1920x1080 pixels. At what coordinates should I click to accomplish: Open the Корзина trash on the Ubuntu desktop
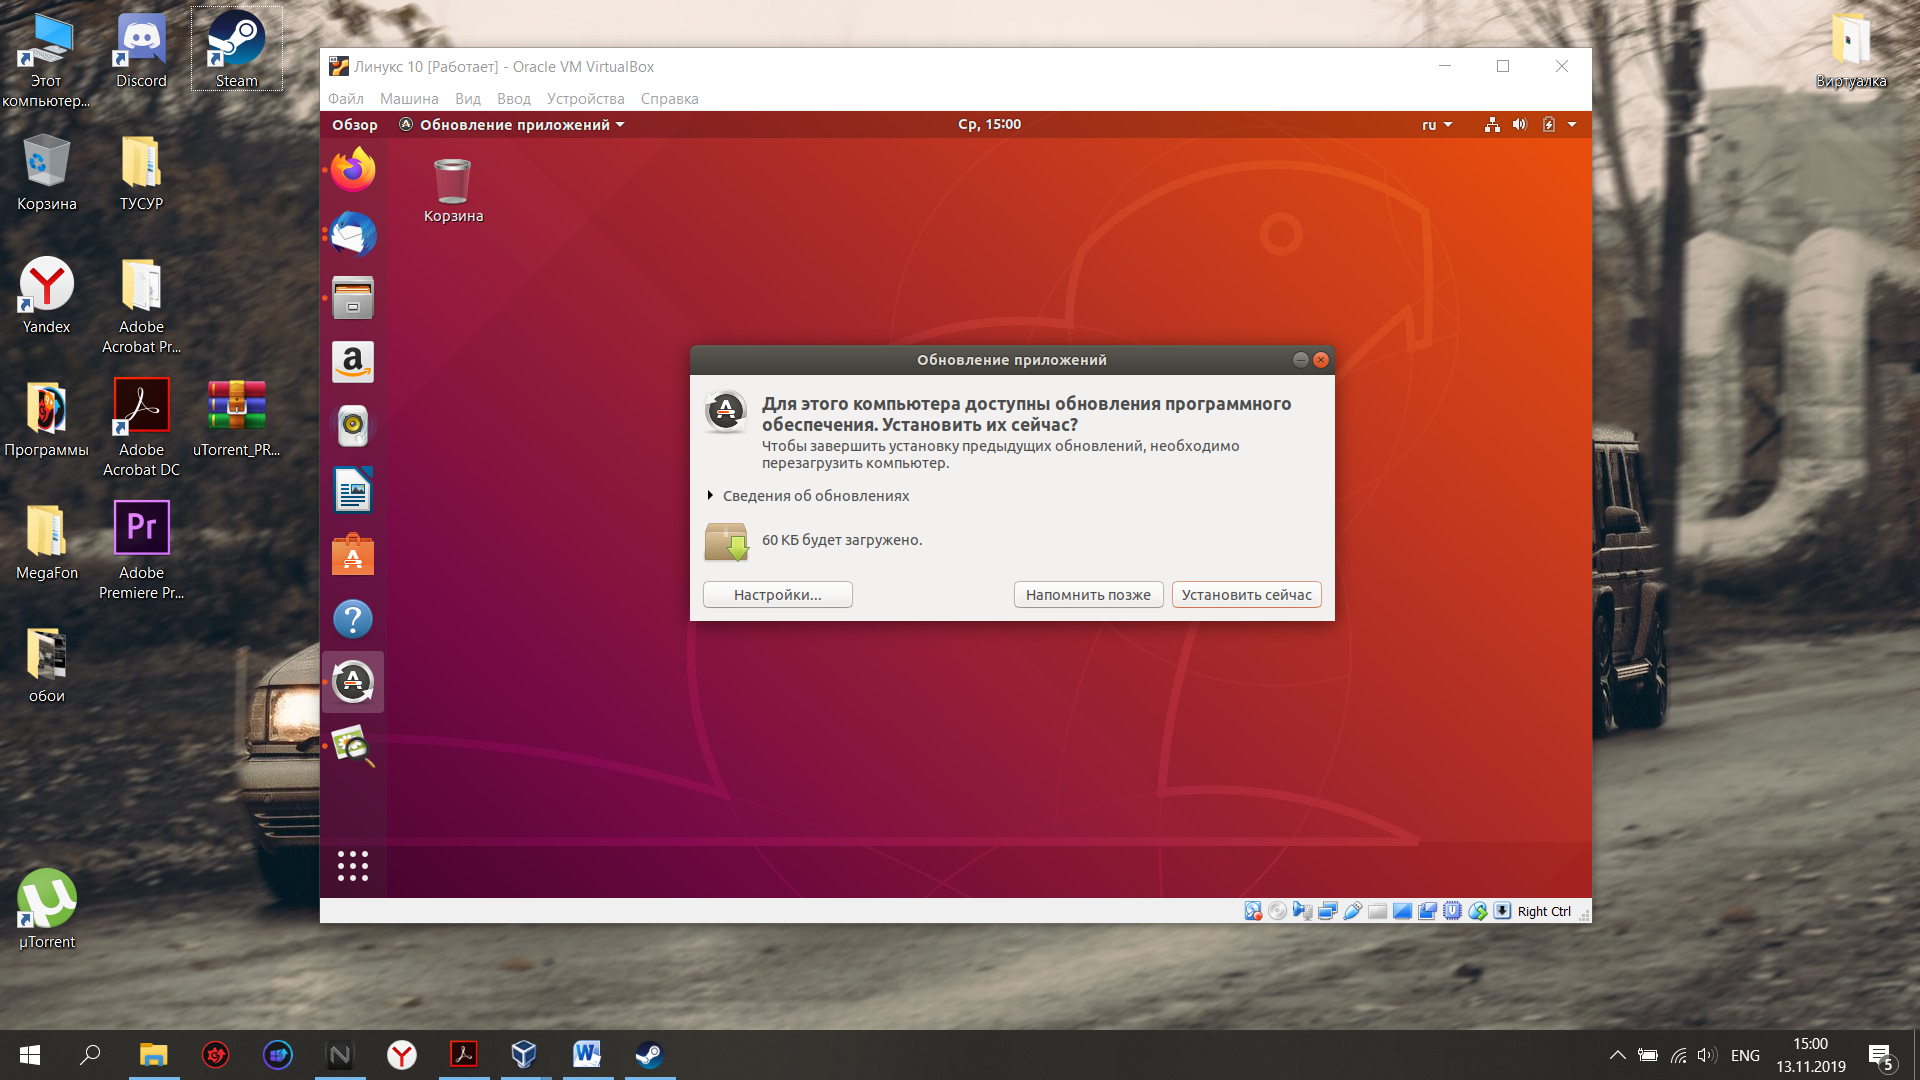[x=453, y=191]
